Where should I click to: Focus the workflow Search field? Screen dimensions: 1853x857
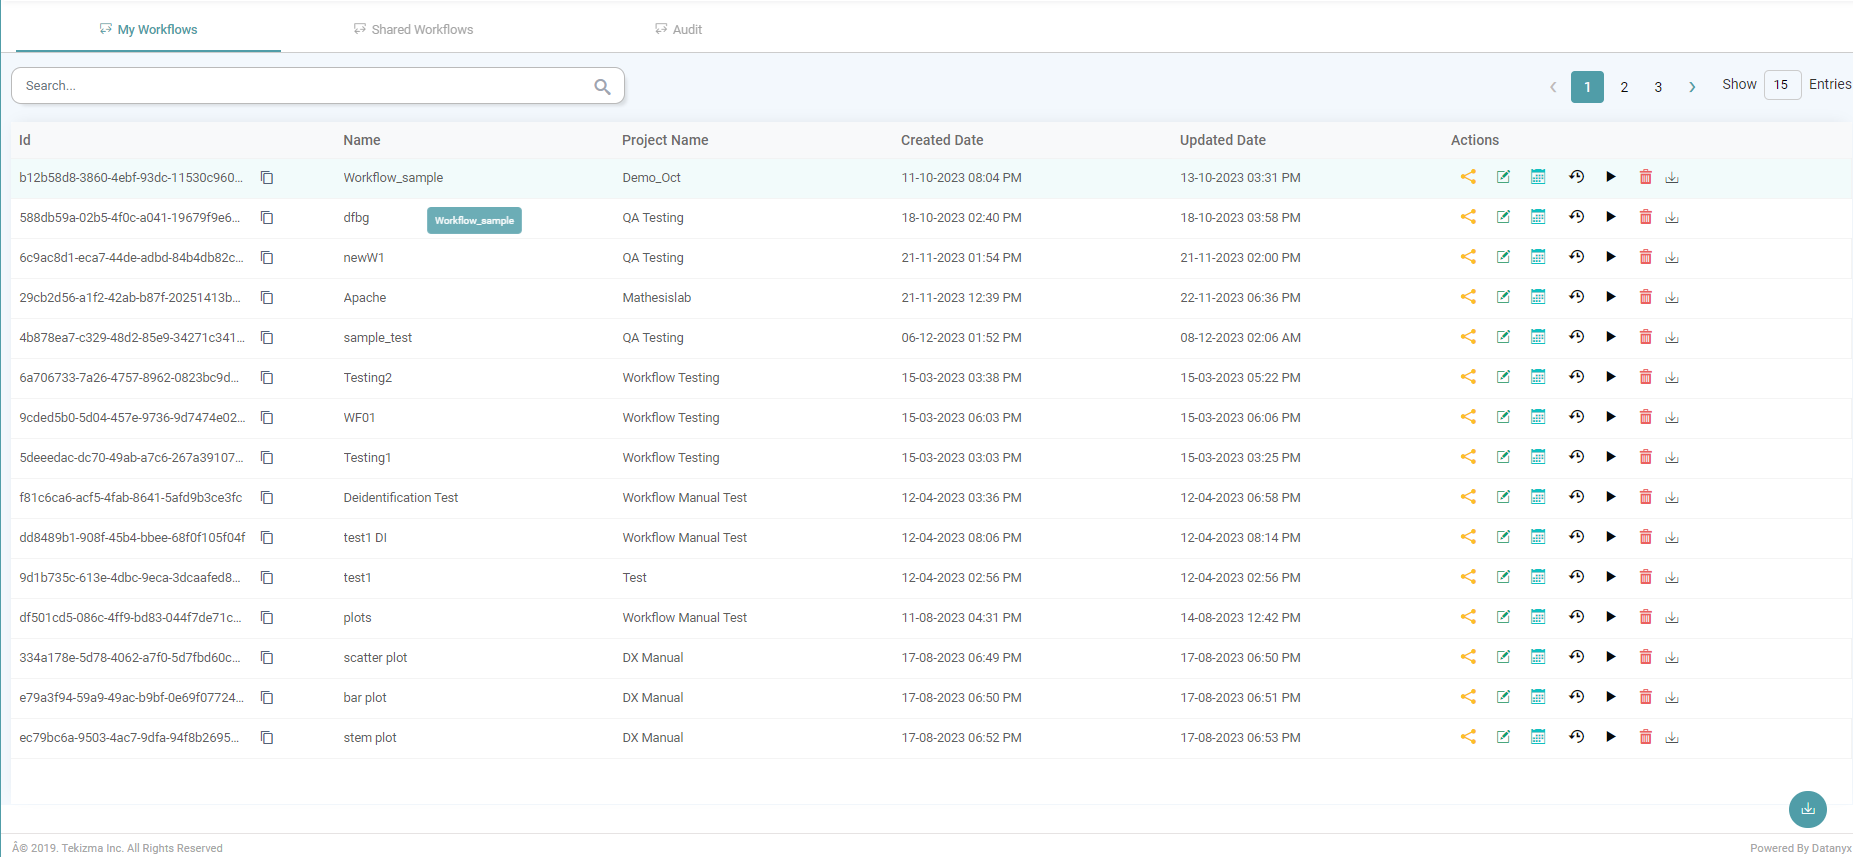pyautogui.click(x=300, y=86)
